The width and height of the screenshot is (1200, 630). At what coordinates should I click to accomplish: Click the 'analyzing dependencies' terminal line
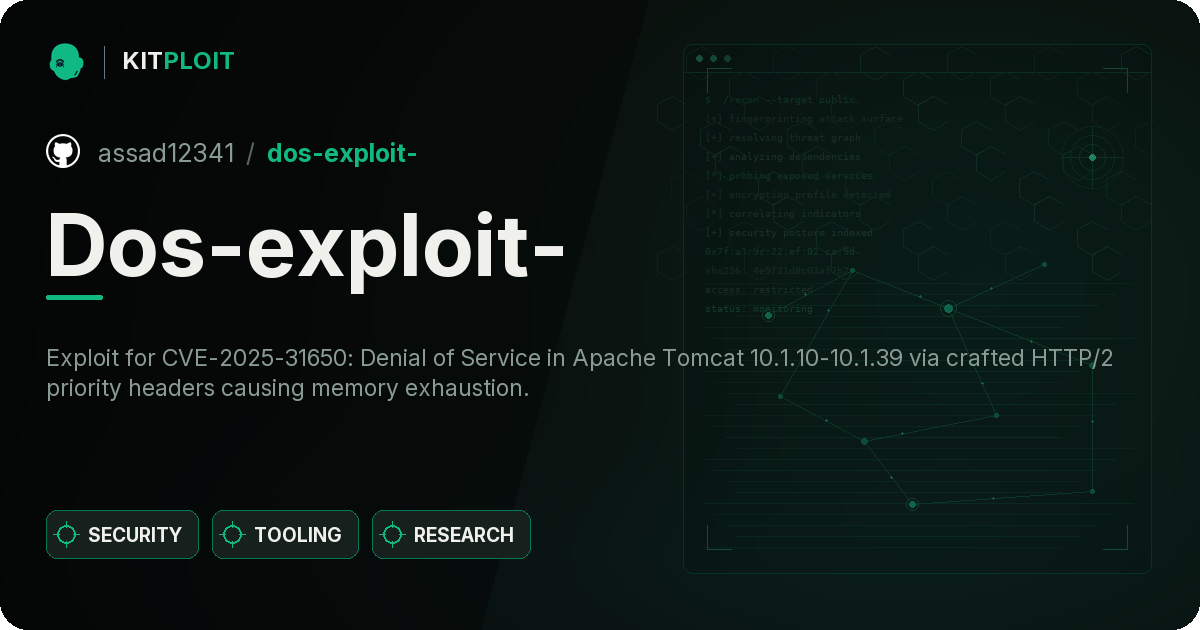click(782, 157)
